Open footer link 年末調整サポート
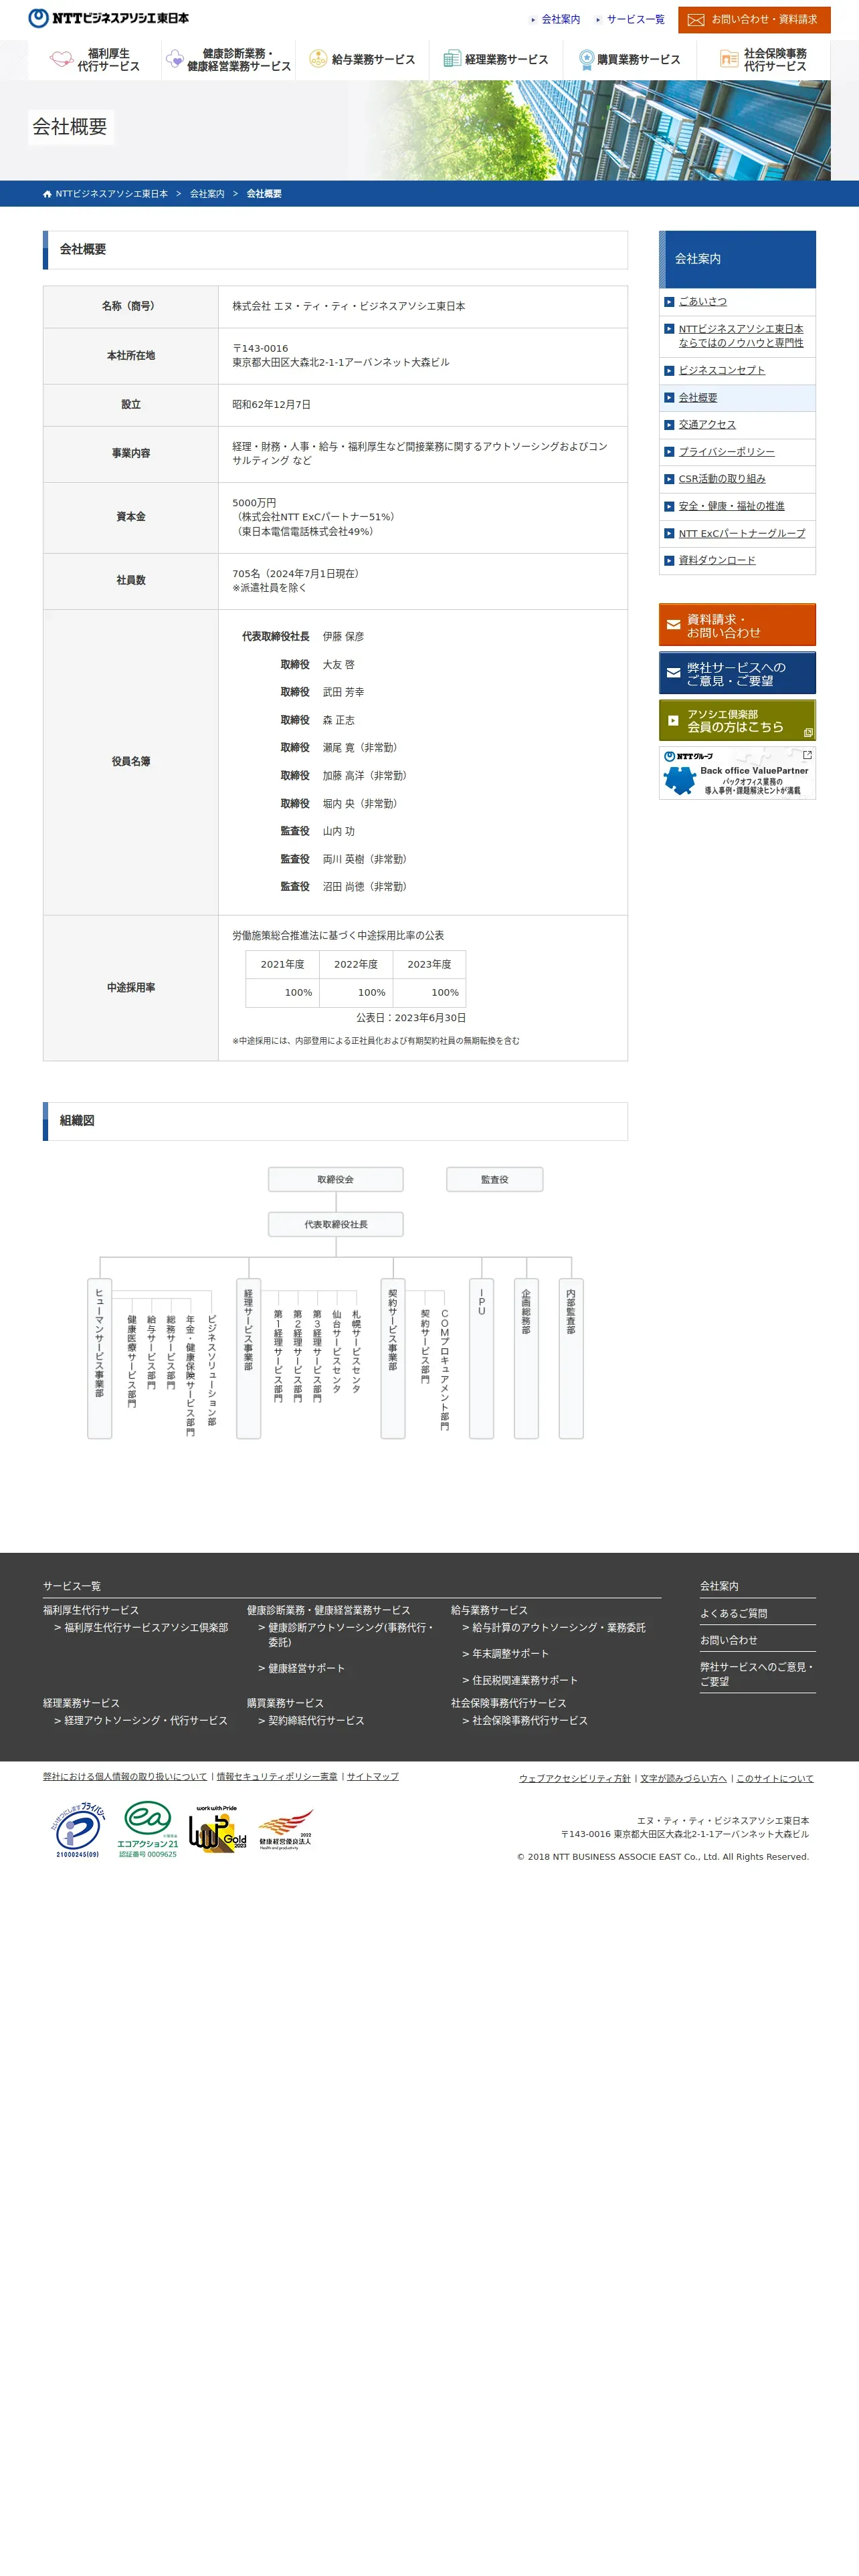This screenshot has width=859, height=2576. click(x=510, y=1654)
